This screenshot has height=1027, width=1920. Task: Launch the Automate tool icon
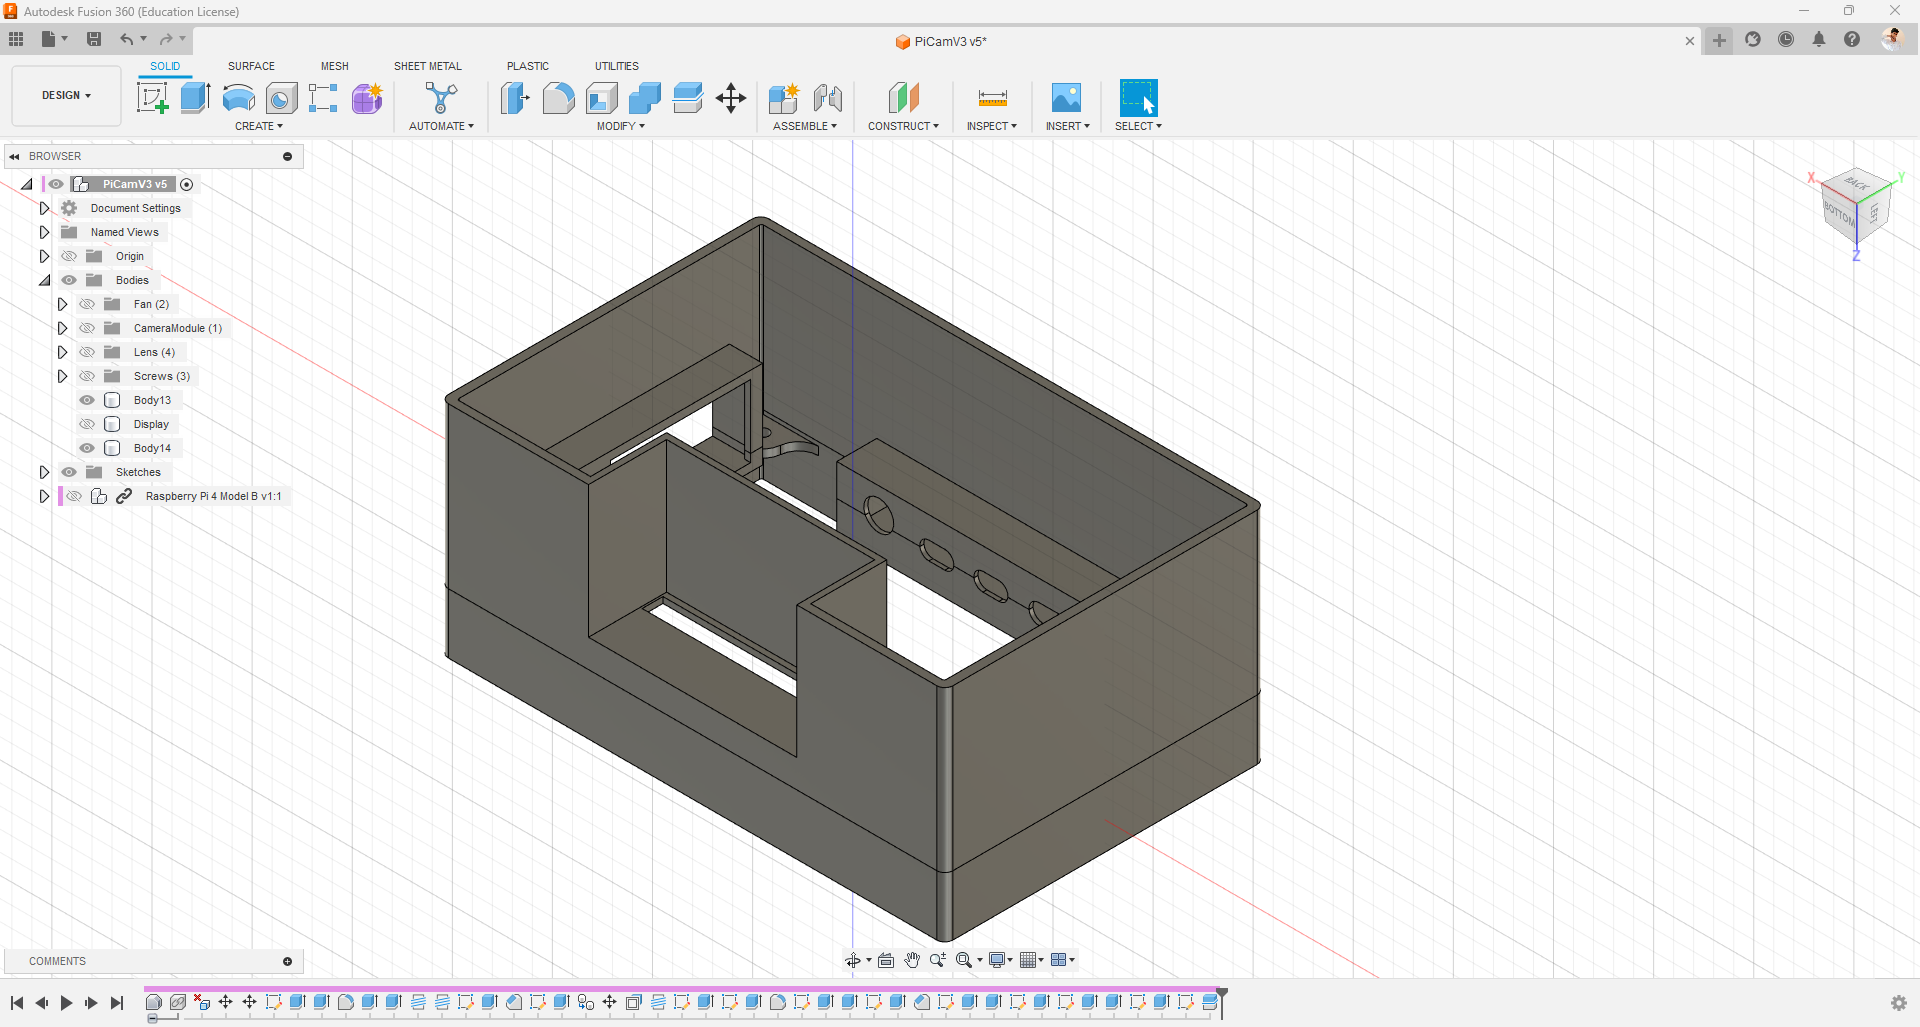coord(441,98)
